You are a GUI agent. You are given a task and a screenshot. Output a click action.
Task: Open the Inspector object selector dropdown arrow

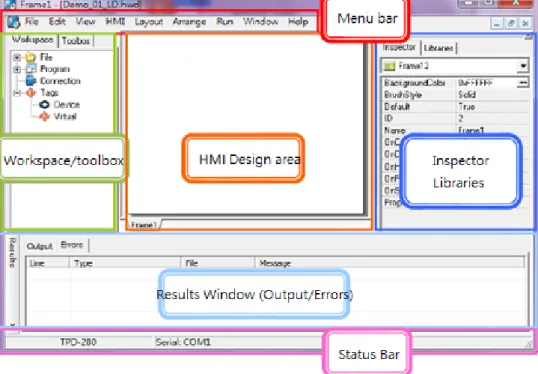click(x=523, y=66)
